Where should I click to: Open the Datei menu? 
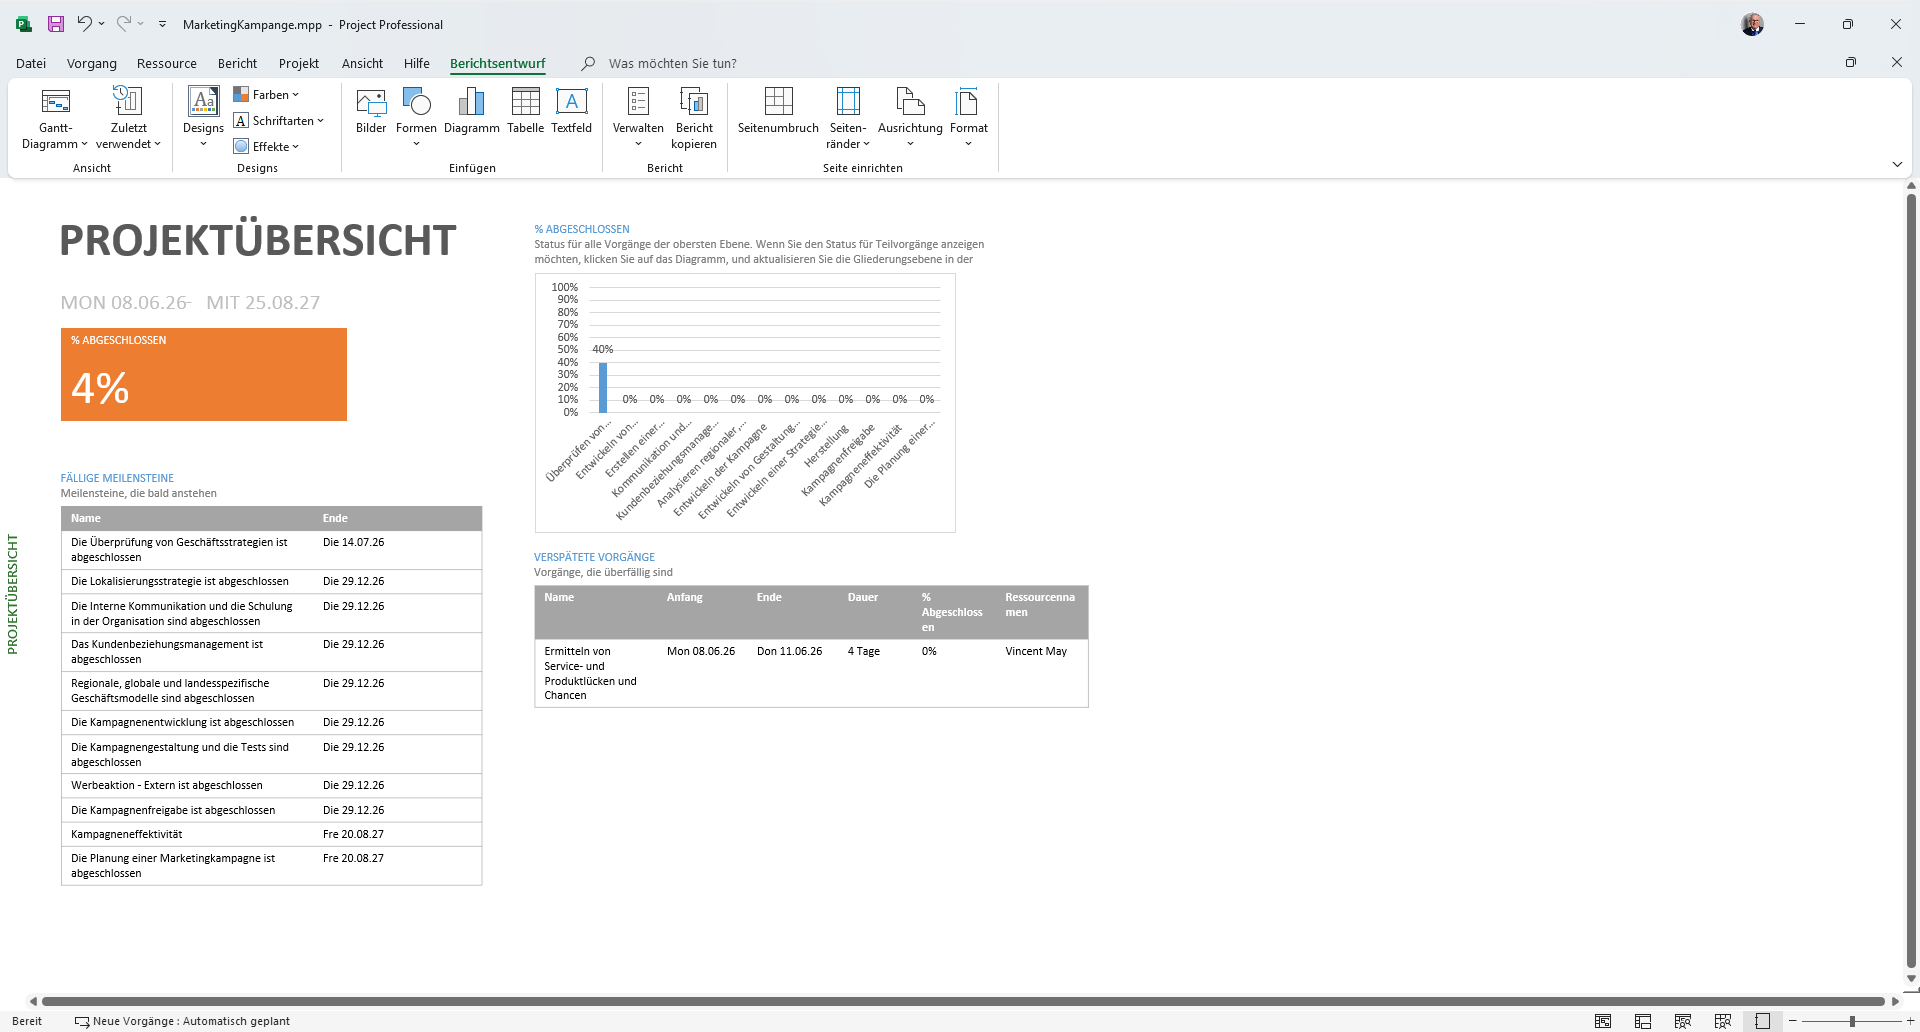tap(31, 63)
